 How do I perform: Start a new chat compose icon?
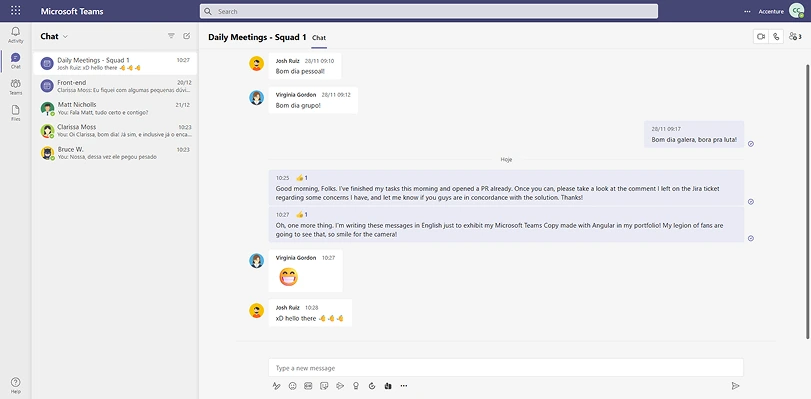187,36
